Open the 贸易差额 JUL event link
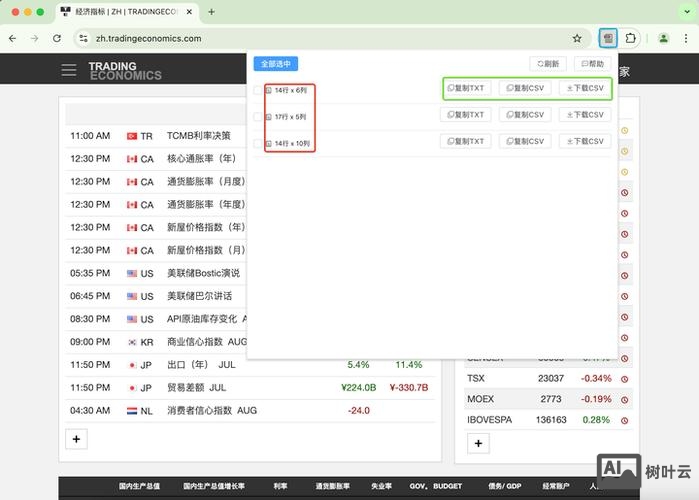 point(197,388)
